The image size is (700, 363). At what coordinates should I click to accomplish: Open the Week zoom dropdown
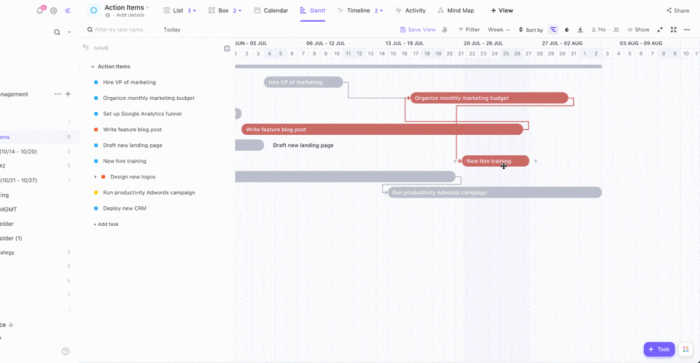tap(499, 29)
